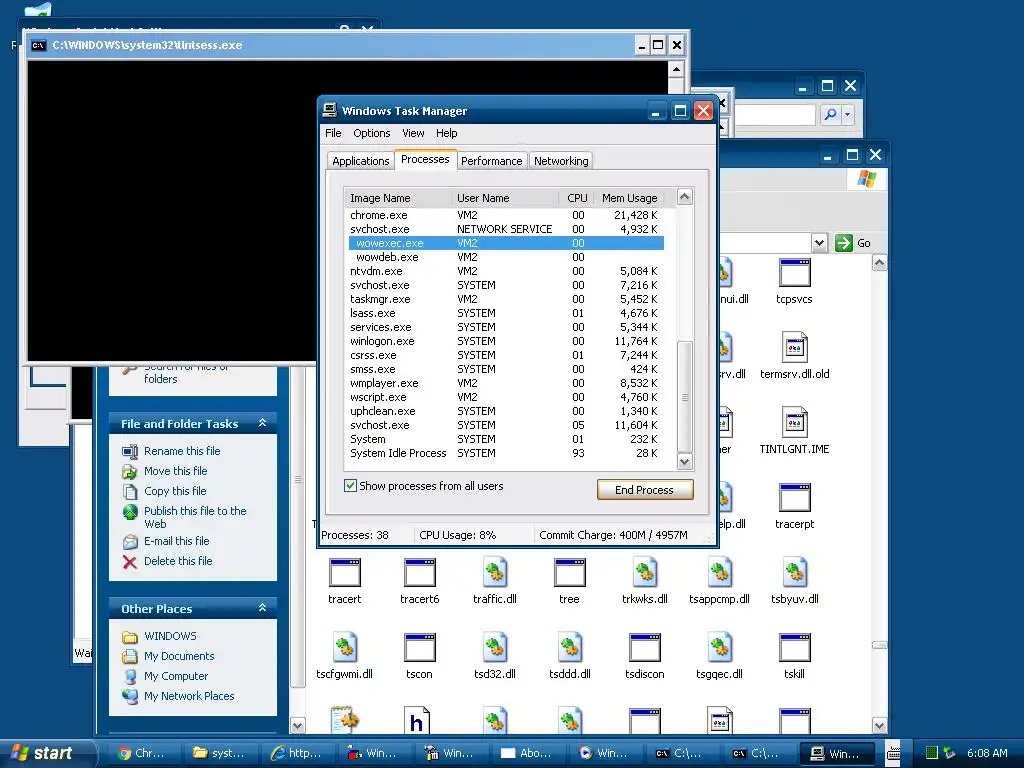Open the address bar dropdown arrow
The image size is (1024, 768).
point(820,243)
